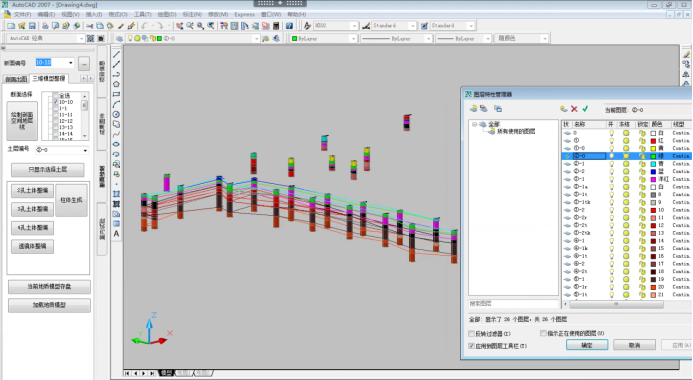Uncheck 应用到图层工具栏 checkbox
The height and width of the screenshot is (380, 693).
pos(471,346)
